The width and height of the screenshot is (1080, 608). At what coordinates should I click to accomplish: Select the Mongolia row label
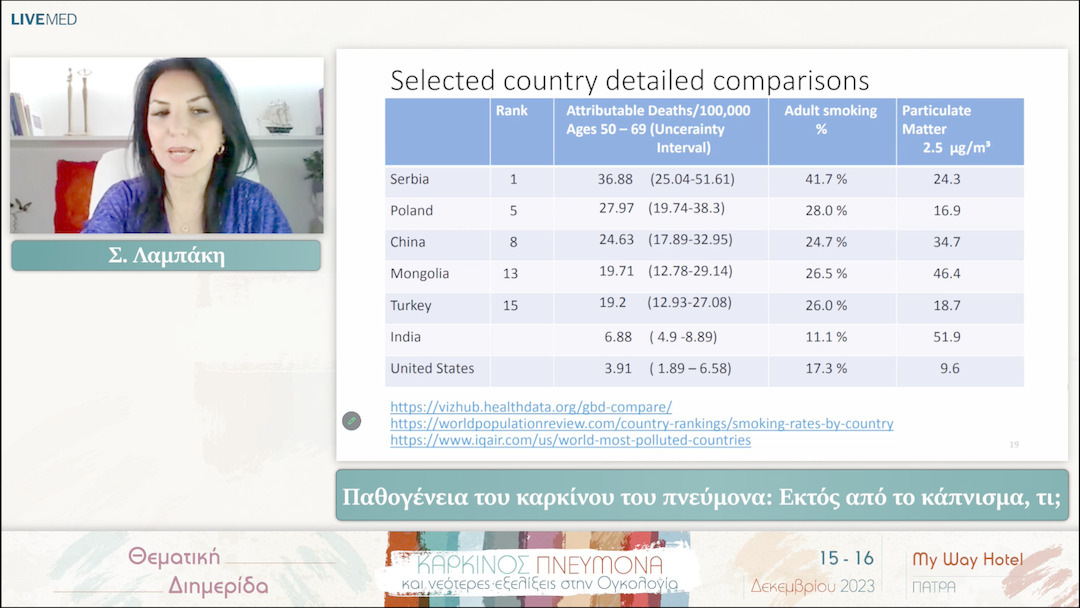pyautogui.click(x=420, y=274)
